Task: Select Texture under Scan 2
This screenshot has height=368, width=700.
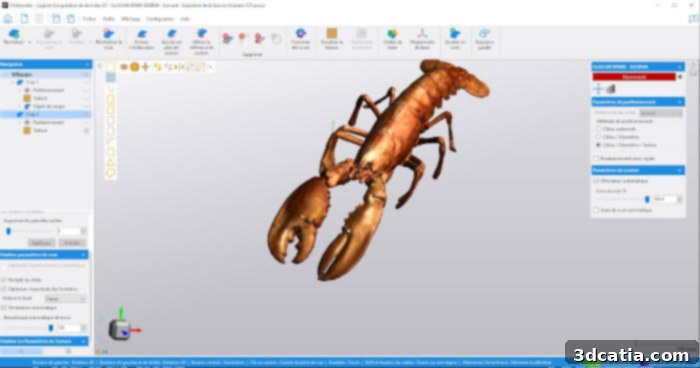Action: click(x=40, y=130)
